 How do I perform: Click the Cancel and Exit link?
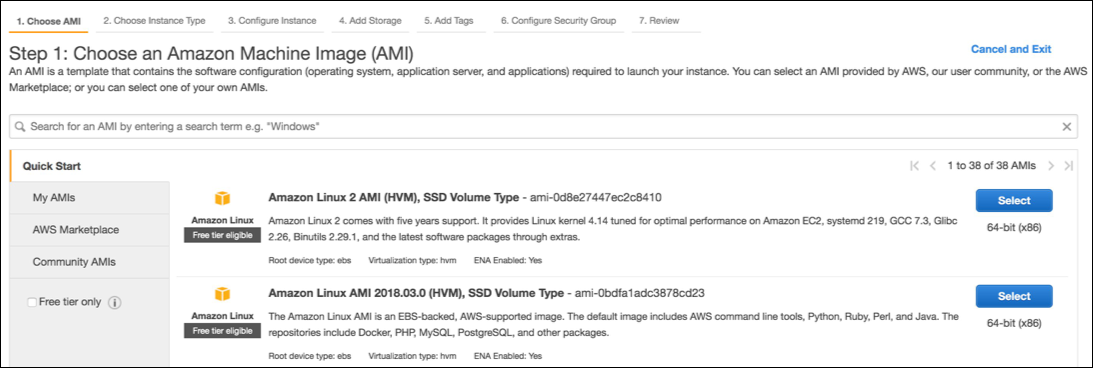[1011, 49]
